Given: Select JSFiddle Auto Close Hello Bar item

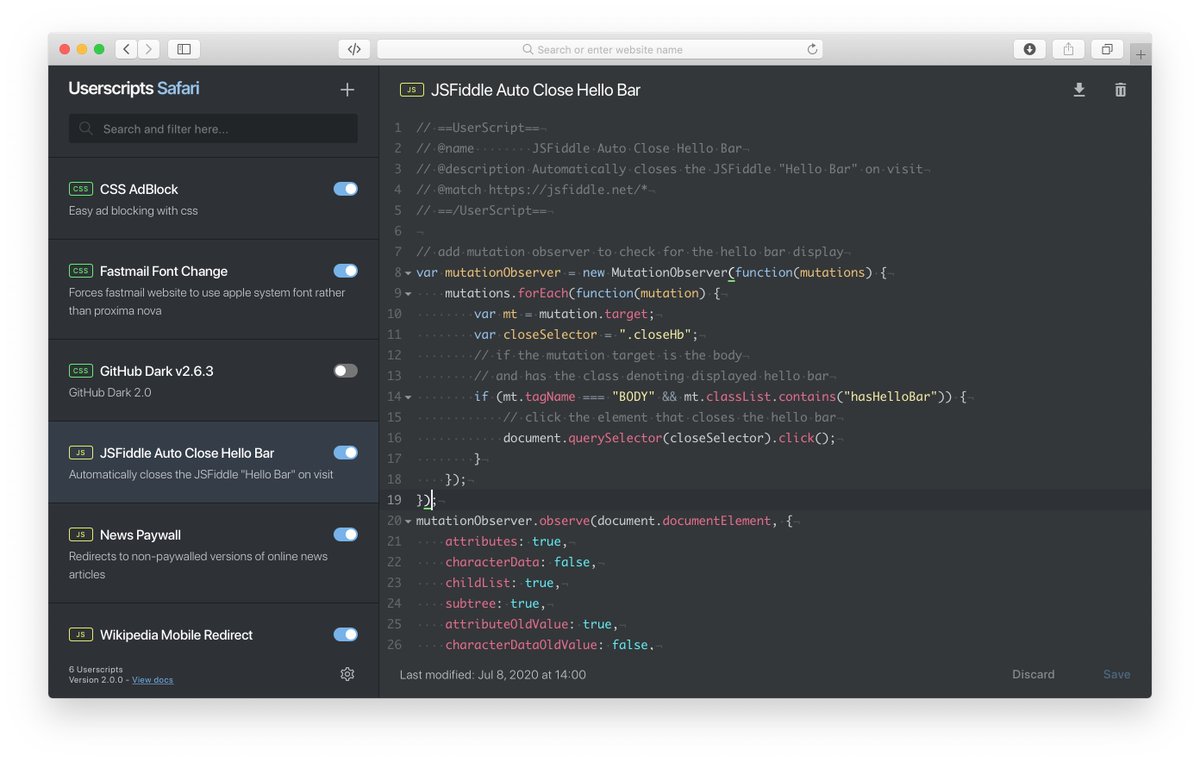Looking at the screenshot, I should point(213,462).
